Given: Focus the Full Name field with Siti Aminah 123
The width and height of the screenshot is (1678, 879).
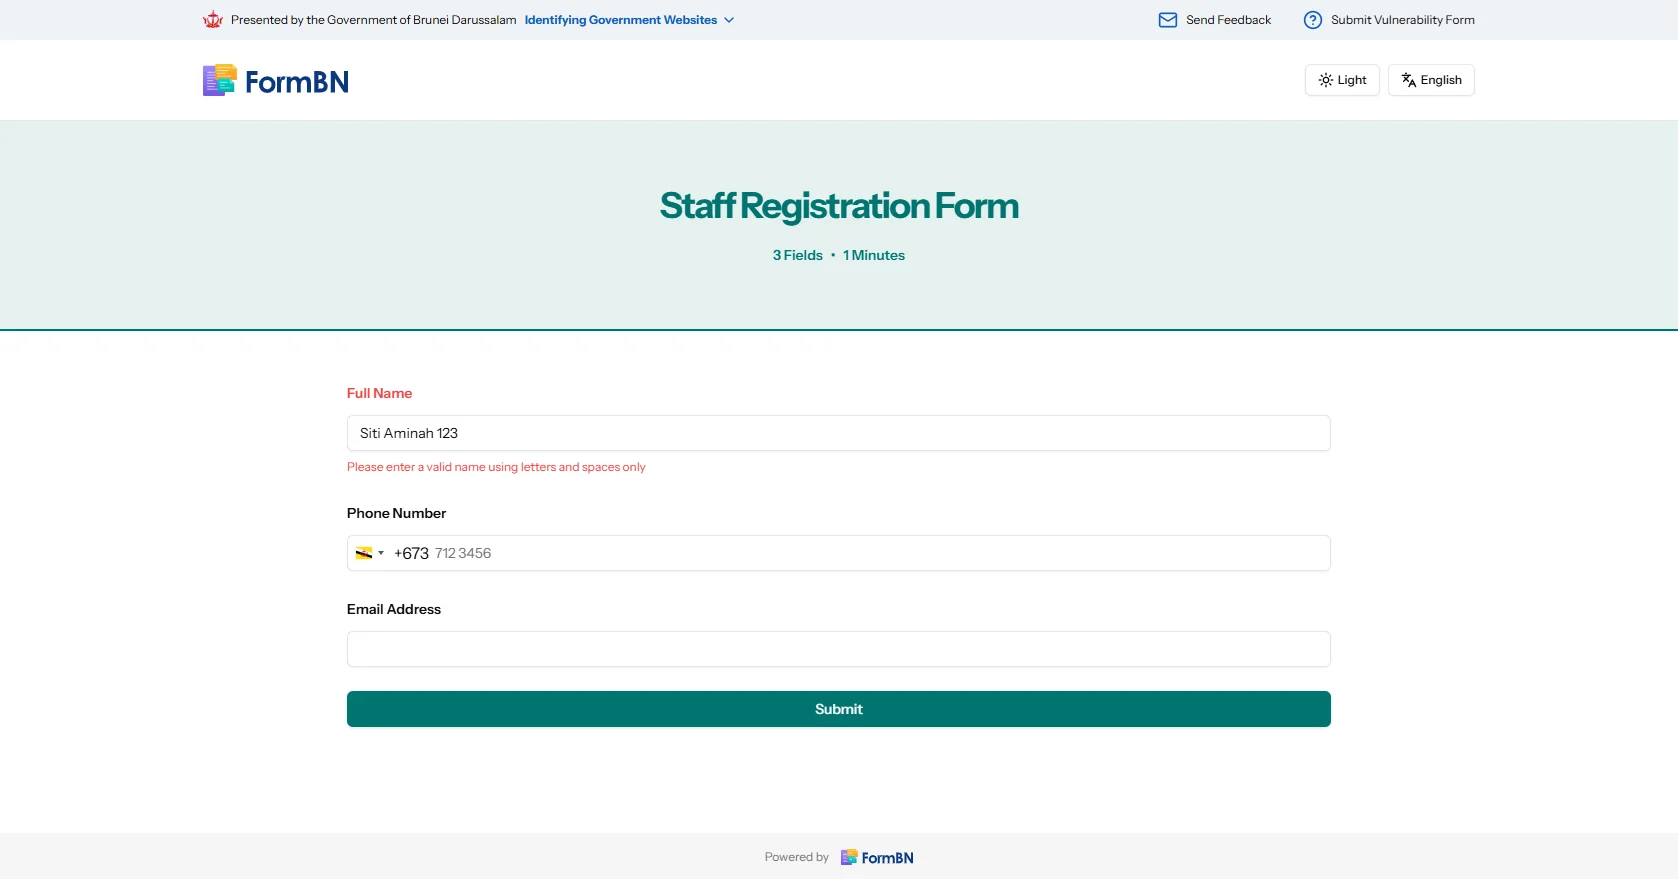Looking at the screenshot, I should coord(838,433).
